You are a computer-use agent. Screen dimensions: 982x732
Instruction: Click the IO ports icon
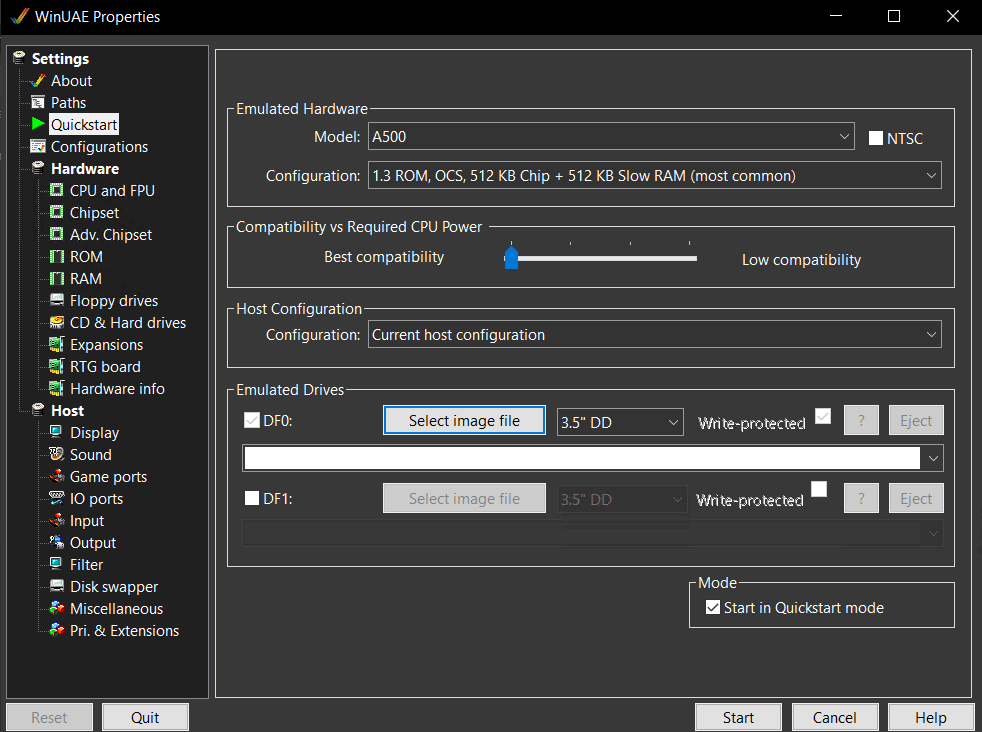click(x=56, y=498)
